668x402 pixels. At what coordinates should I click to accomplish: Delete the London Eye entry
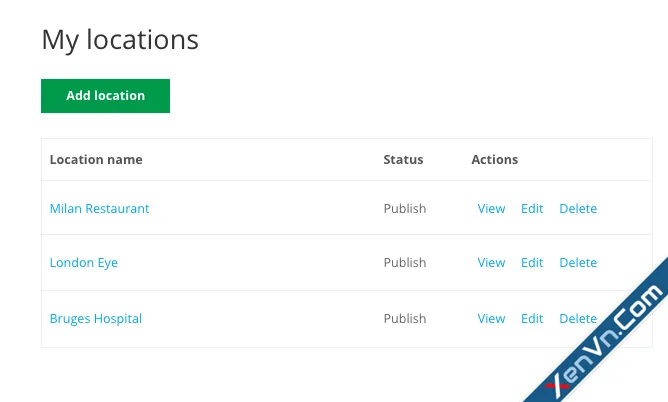click(x=578, y=263)
